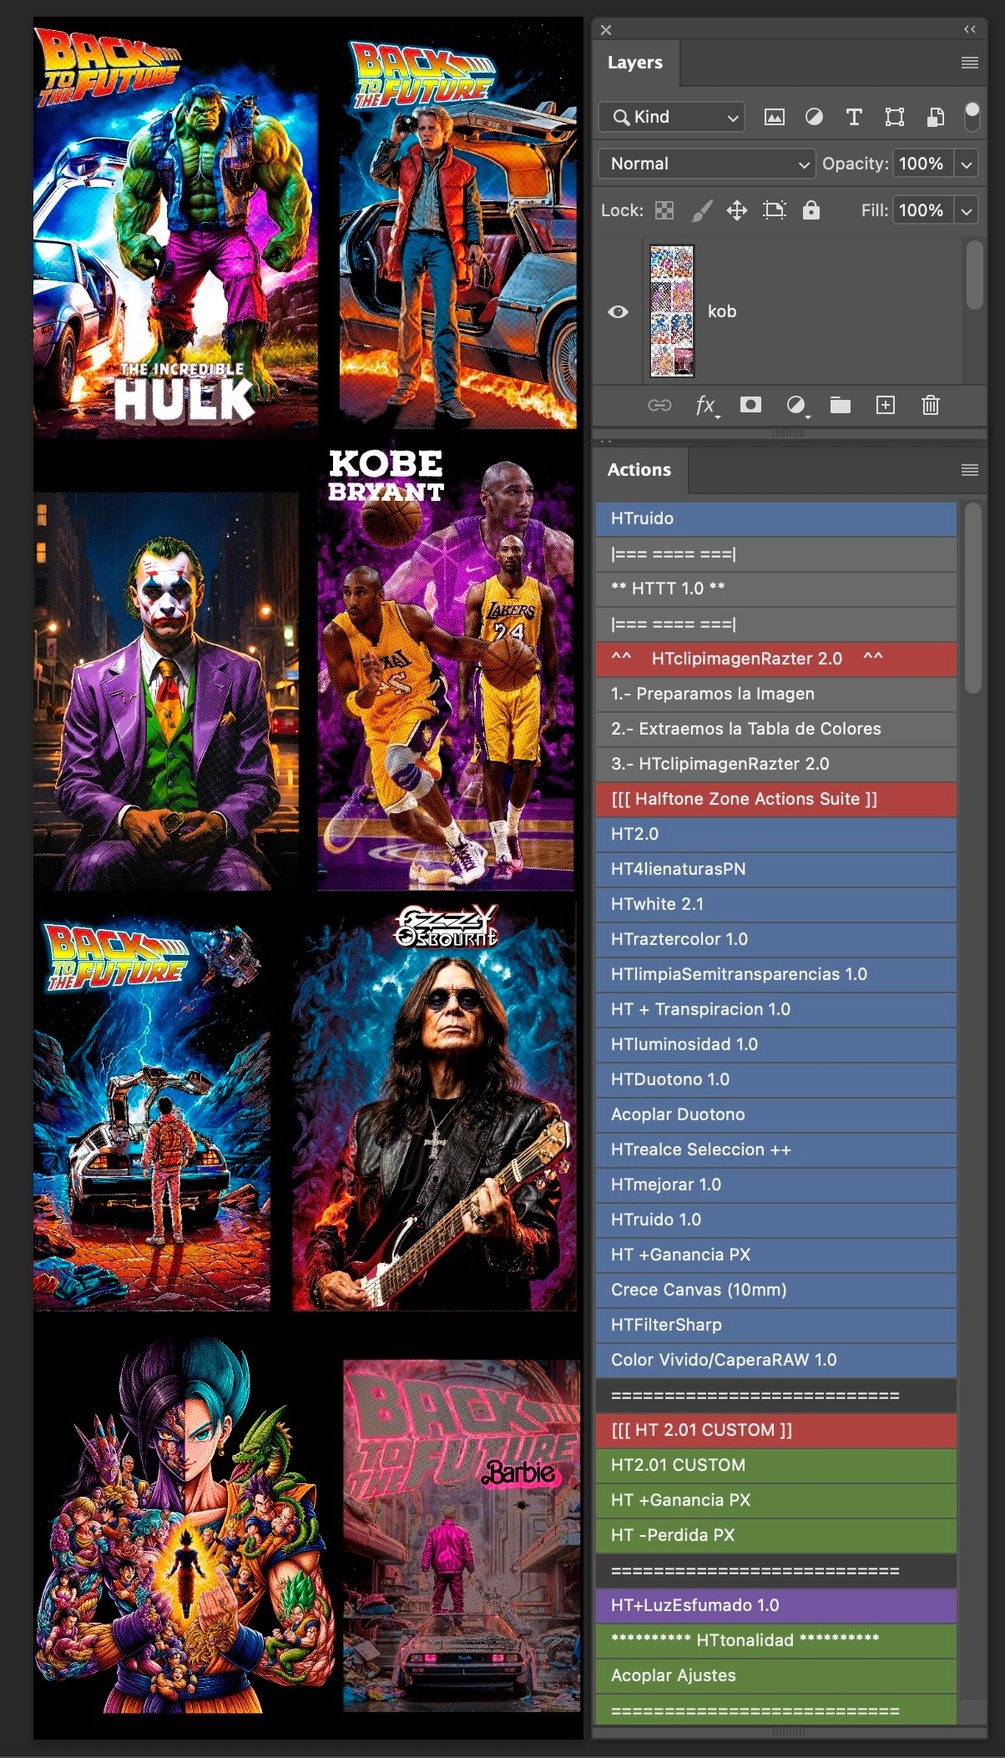Close the panel group
The width and height of the screenshot is (1005, 1758).
pyautogui.click(x=606, y=30)
